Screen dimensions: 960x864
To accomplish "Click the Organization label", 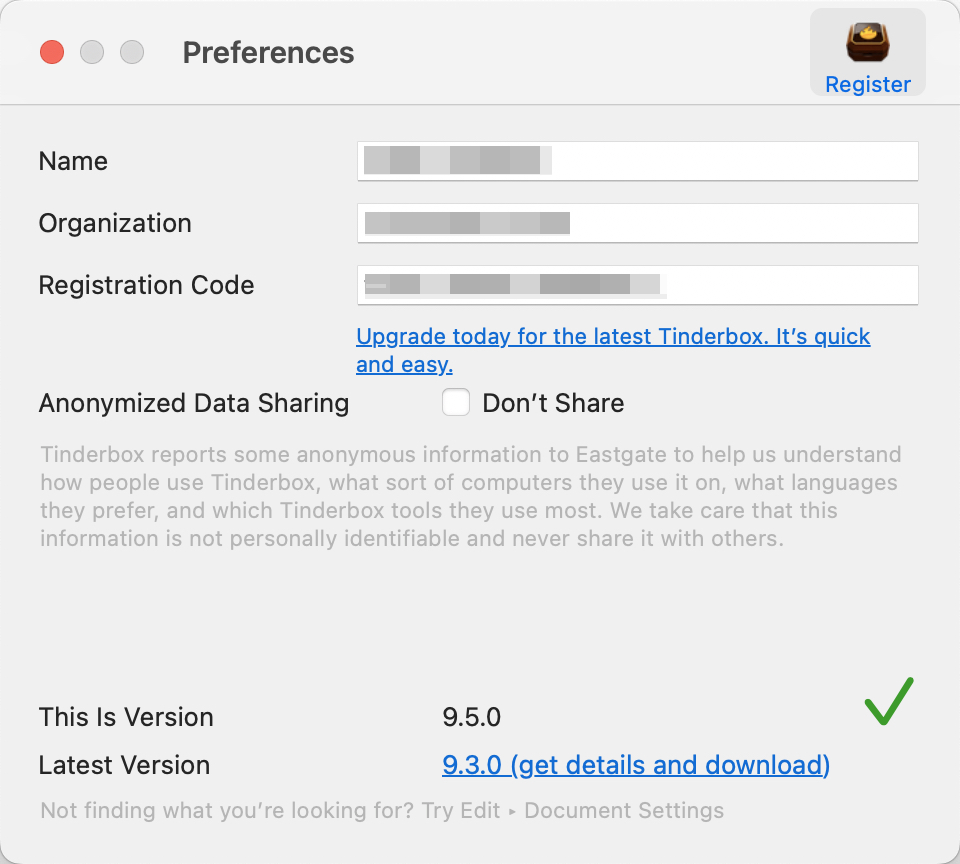I will [x=115, y=223].
